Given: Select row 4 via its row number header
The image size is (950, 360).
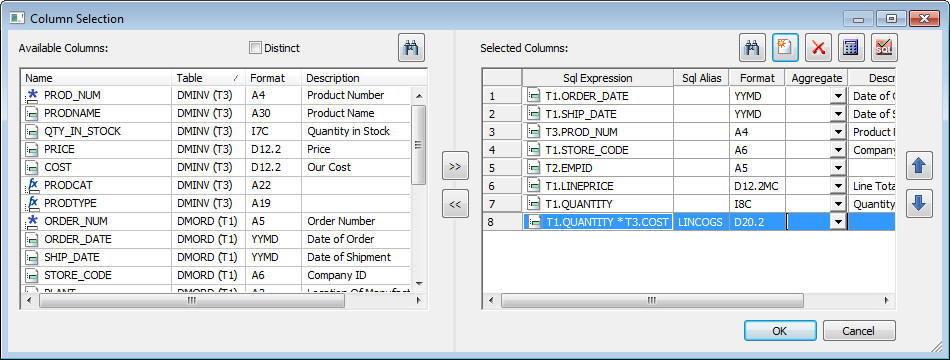Looking at the screenshot, I should click(x=502, y=150).
